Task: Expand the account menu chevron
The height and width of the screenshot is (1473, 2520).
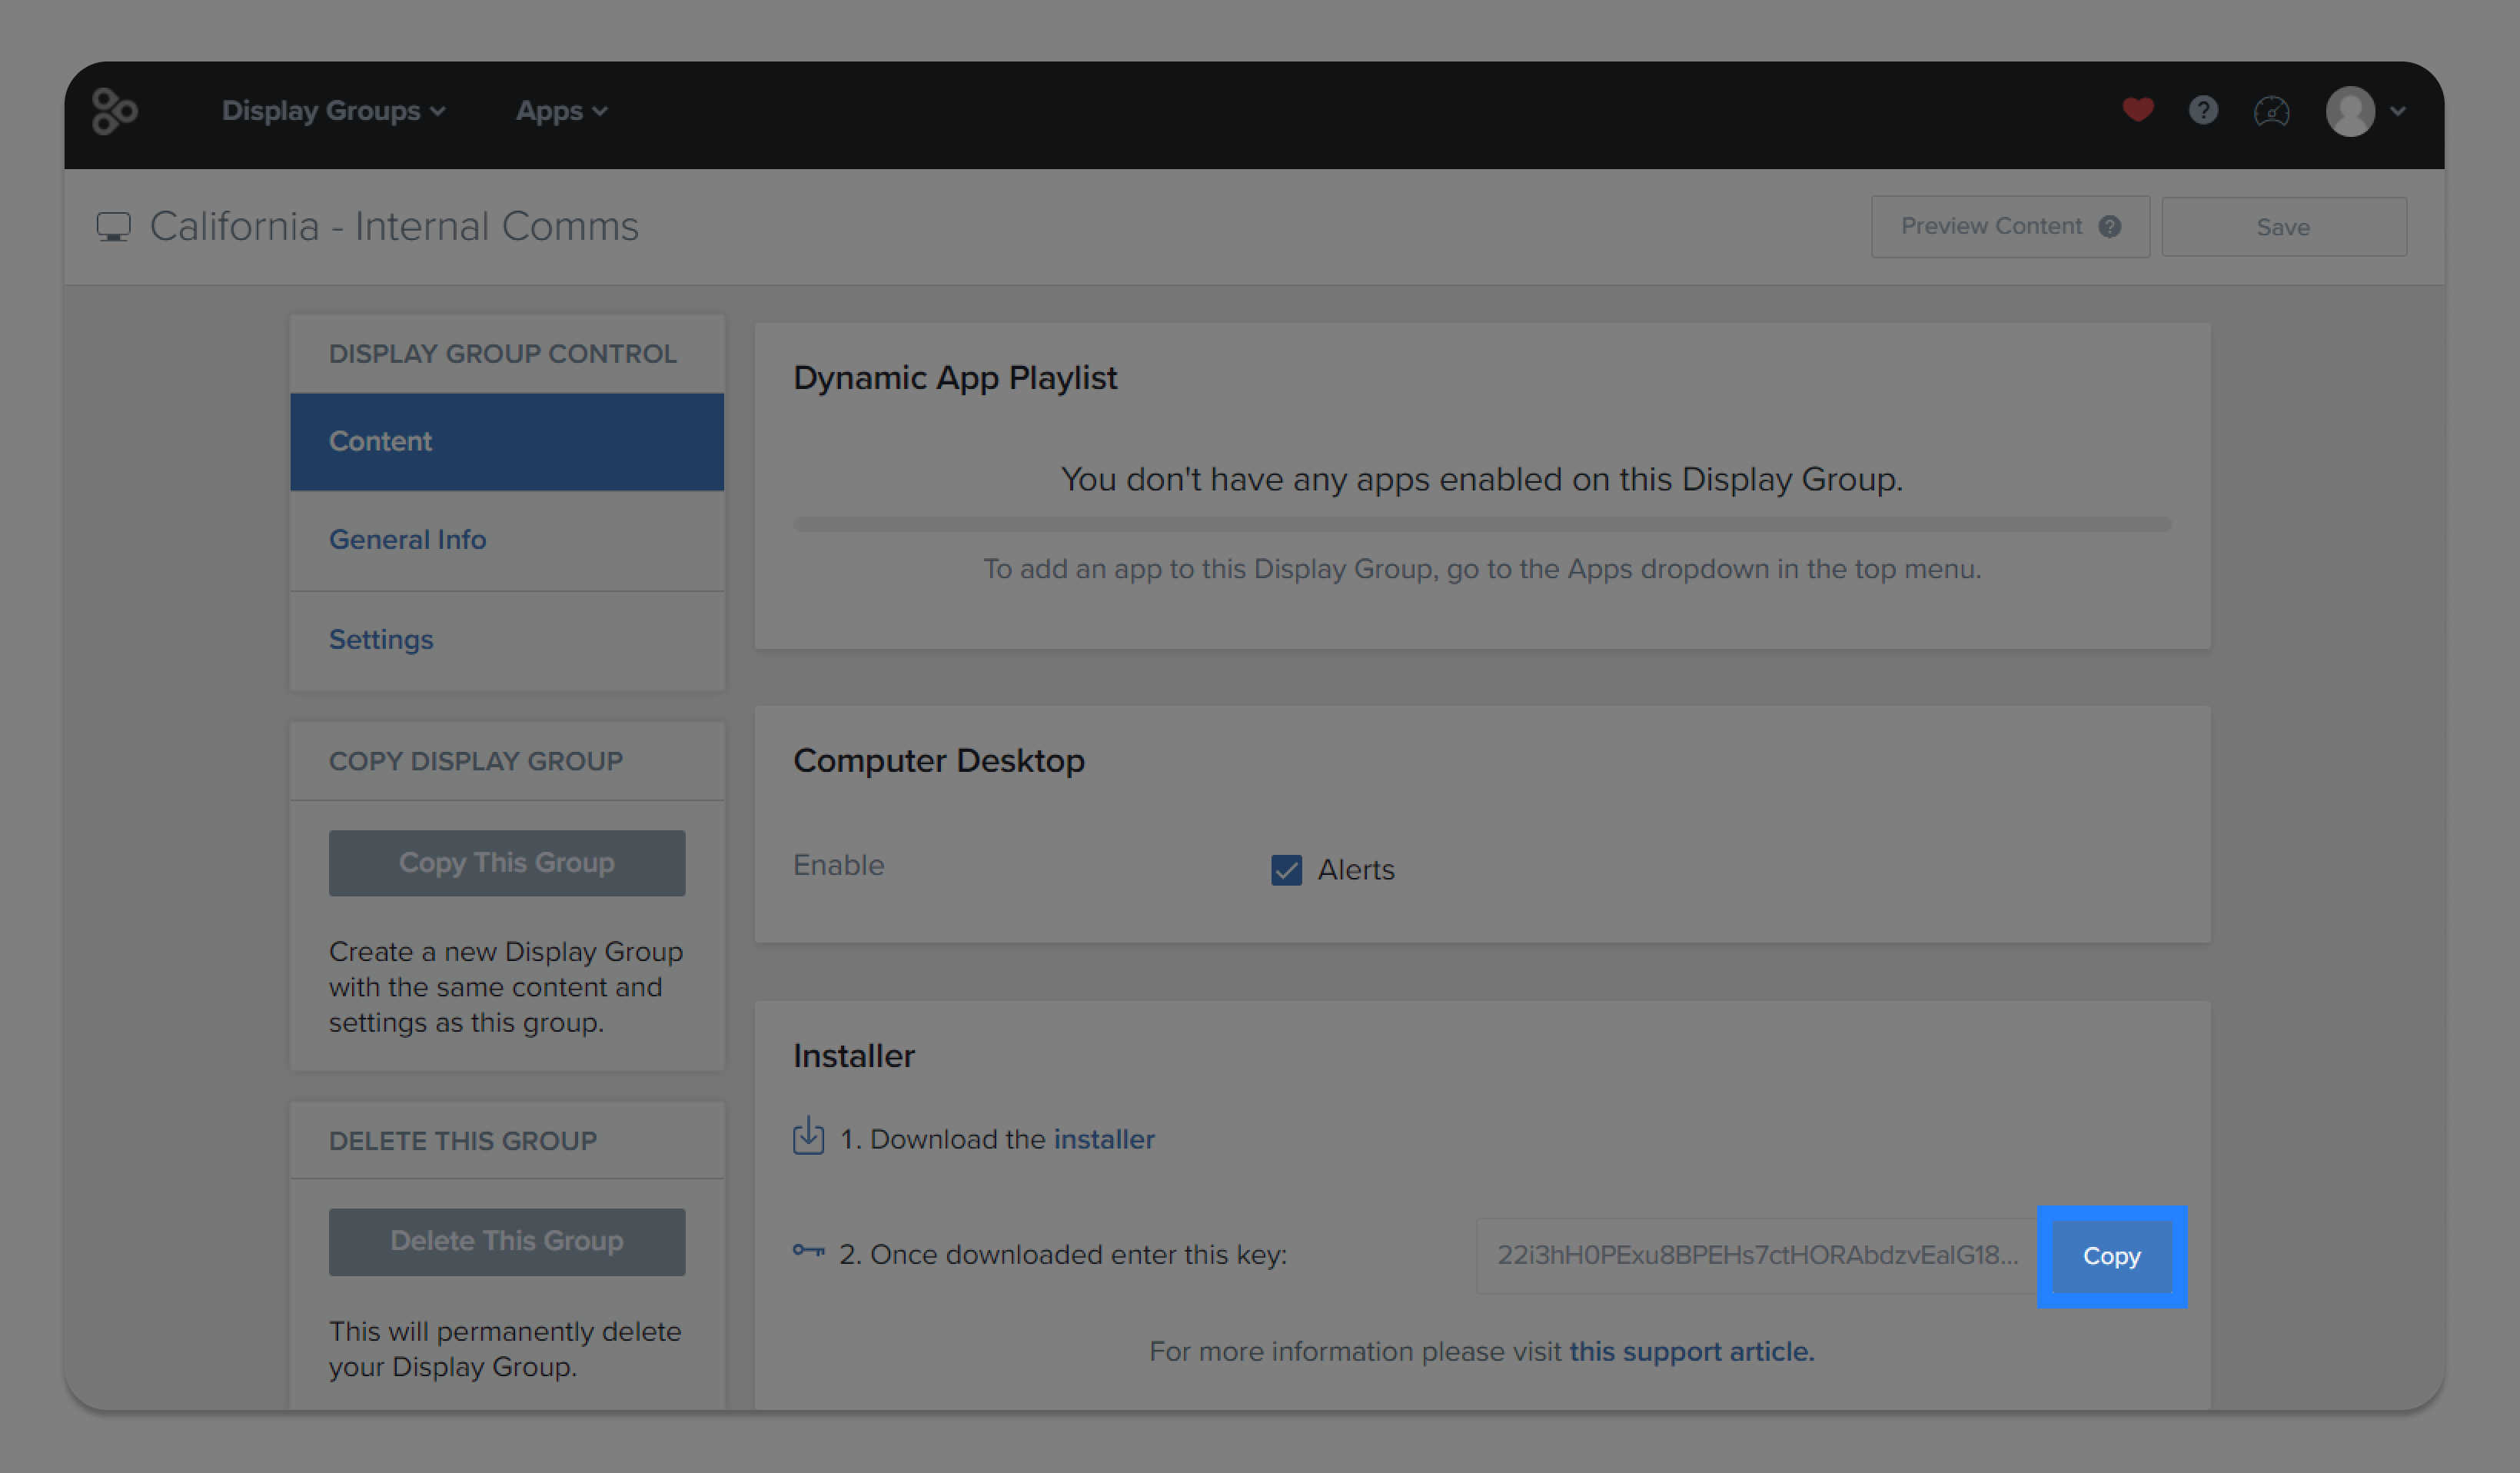Action: pyautogui.click(x=2398, y=111)
